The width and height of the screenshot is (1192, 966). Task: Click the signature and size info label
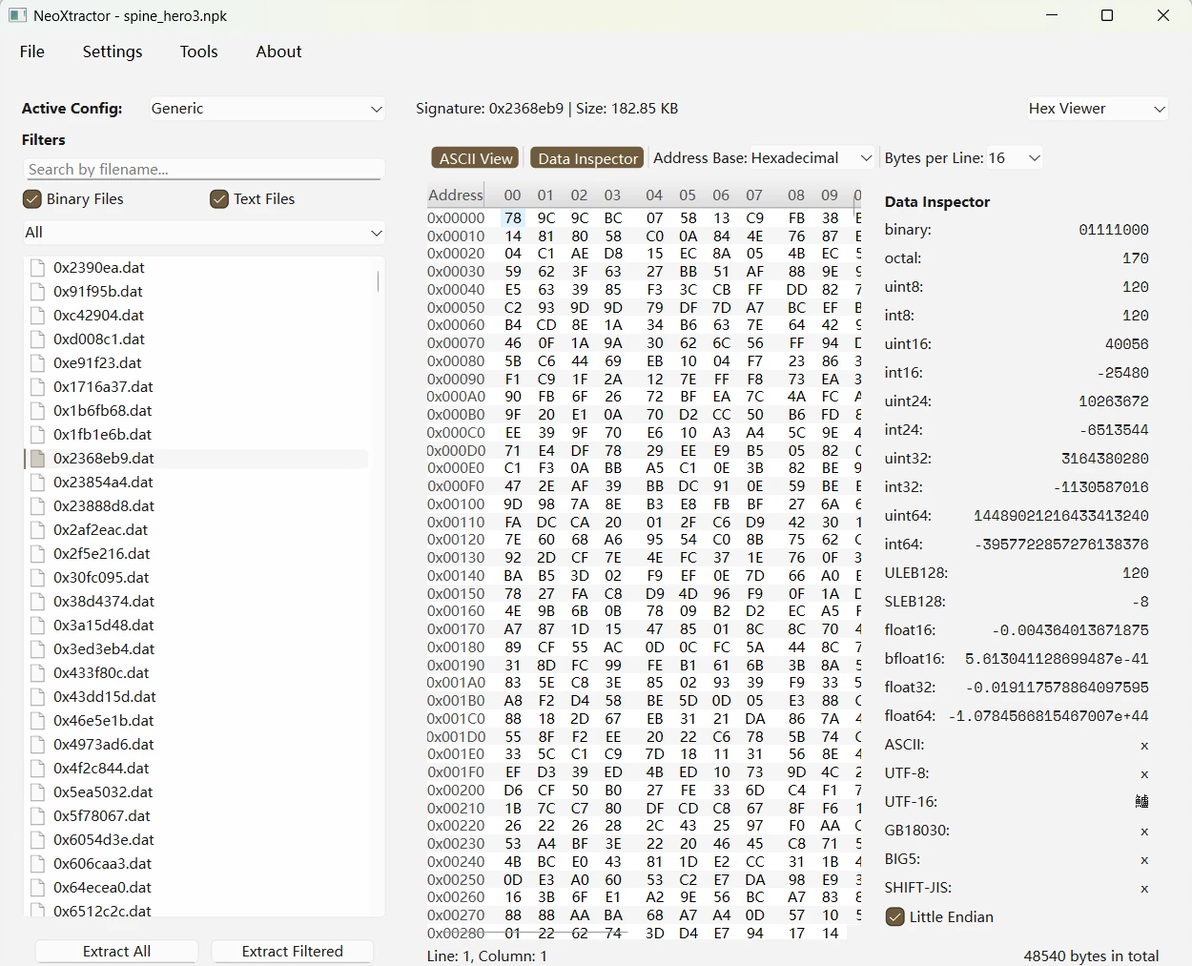[x=547, y=109]
